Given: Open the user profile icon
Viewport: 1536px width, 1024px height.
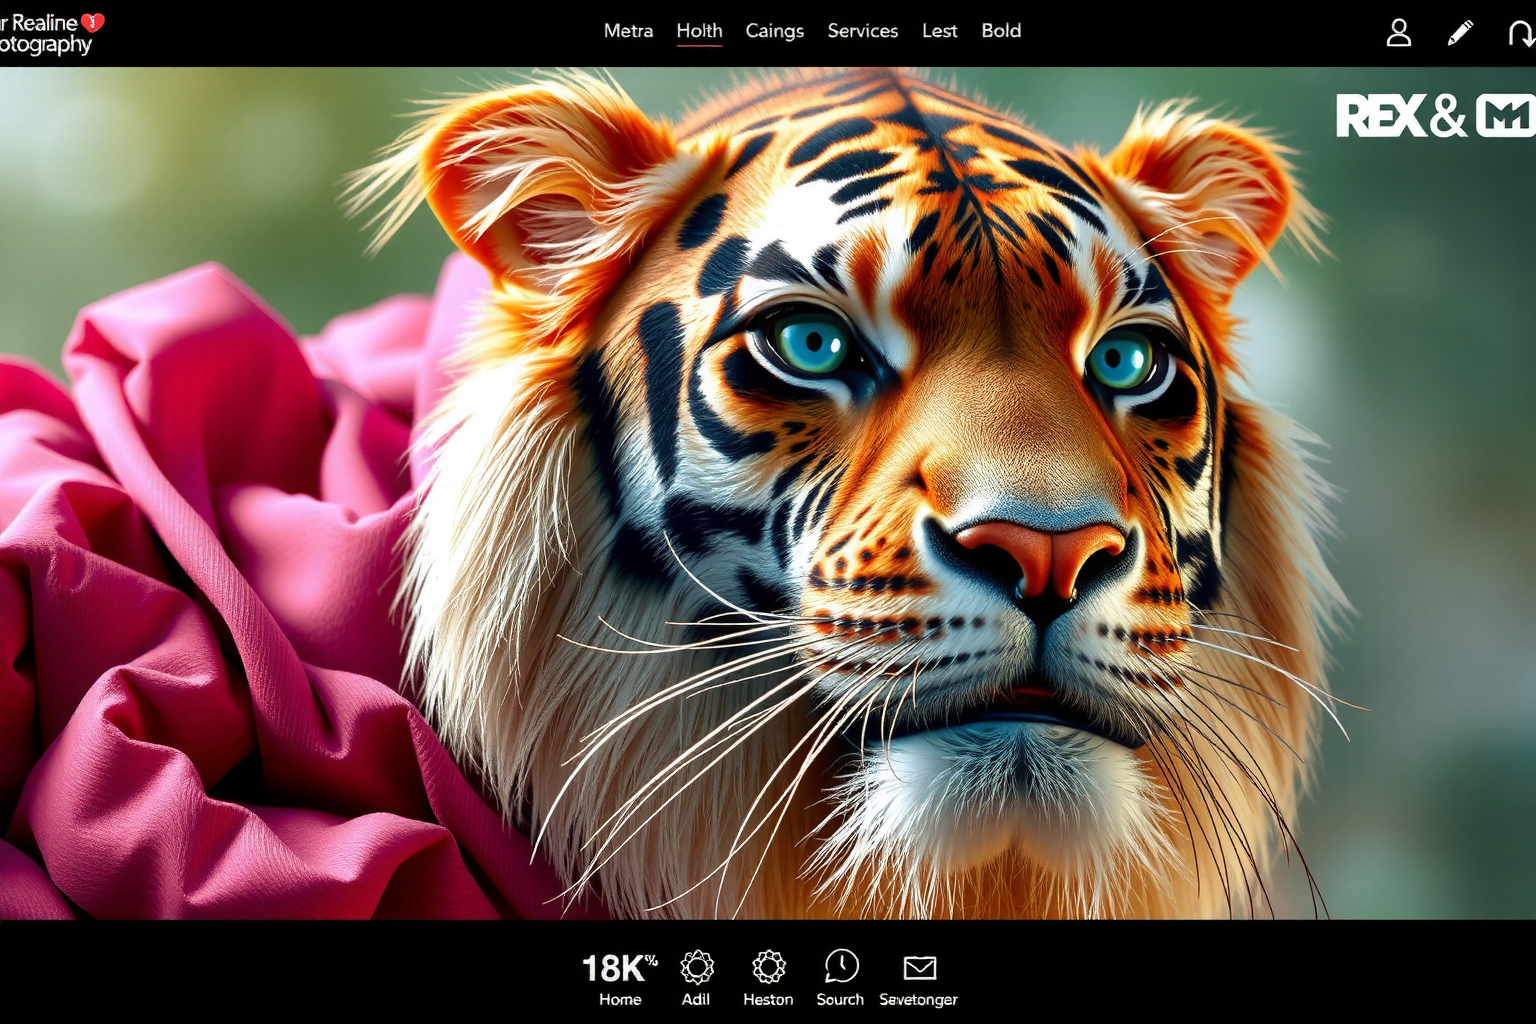Looking at the screenshot, I should click(1398, 33).
